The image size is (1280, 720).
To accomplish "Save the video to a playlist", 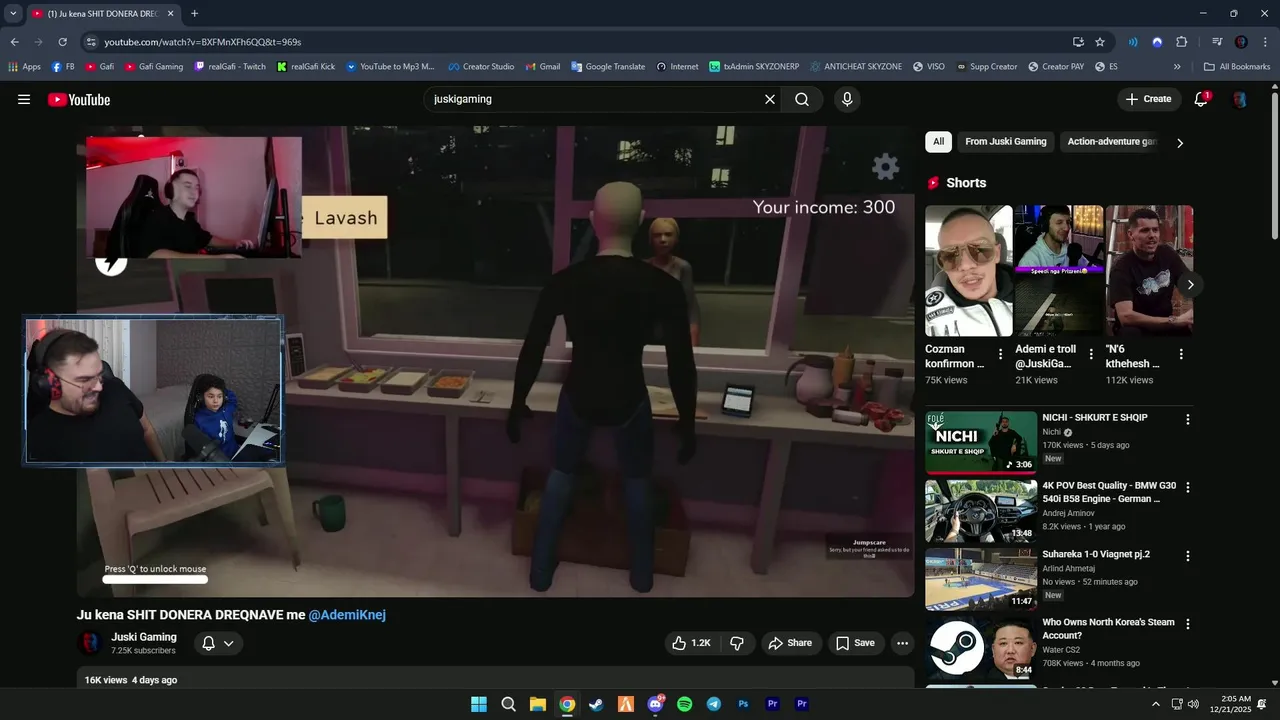I will [x=855, y=643].
